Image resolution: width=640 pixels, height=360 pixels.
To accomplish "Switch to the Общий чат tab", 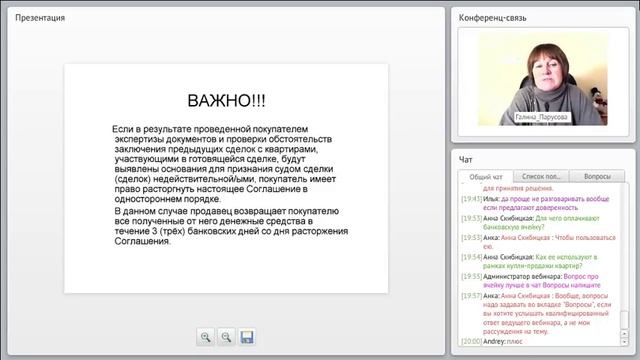I will coord(485,177).
